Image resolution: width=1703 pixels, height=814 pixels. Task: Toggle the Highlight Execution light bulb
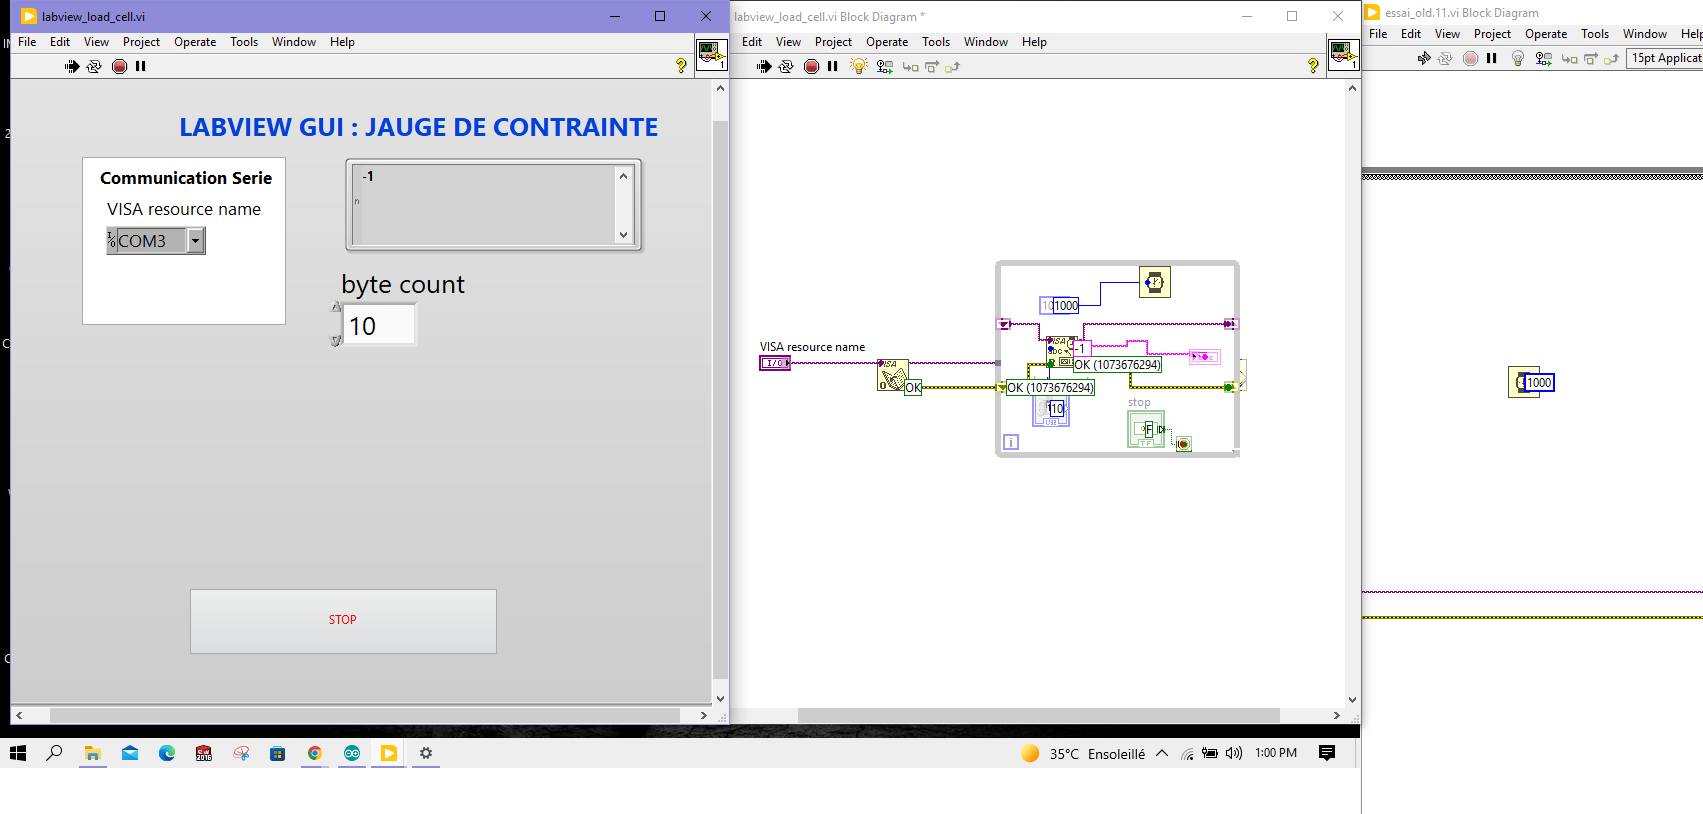click(858, 66)
